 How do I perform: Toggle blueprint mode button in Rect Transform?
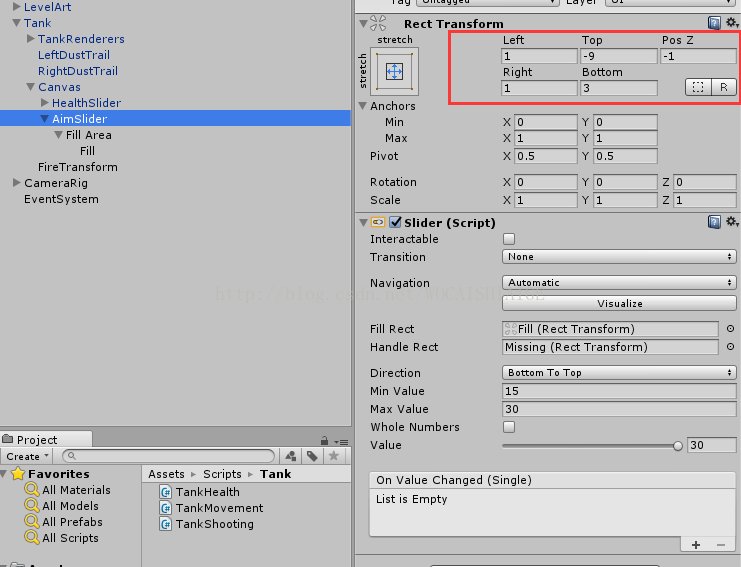tap(698, 87)
